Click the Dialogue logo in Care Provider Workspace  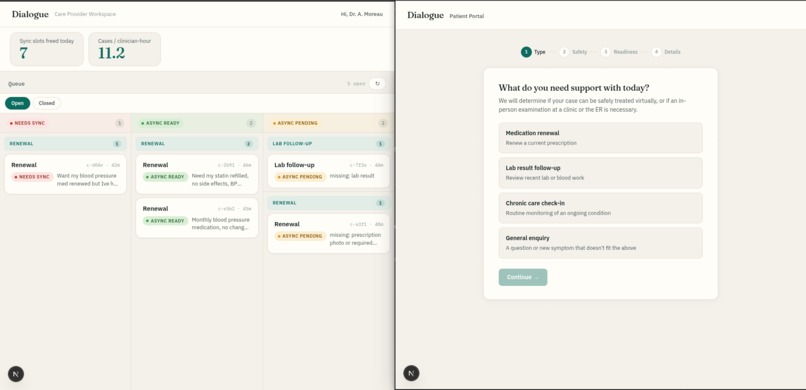click(30, 14)
